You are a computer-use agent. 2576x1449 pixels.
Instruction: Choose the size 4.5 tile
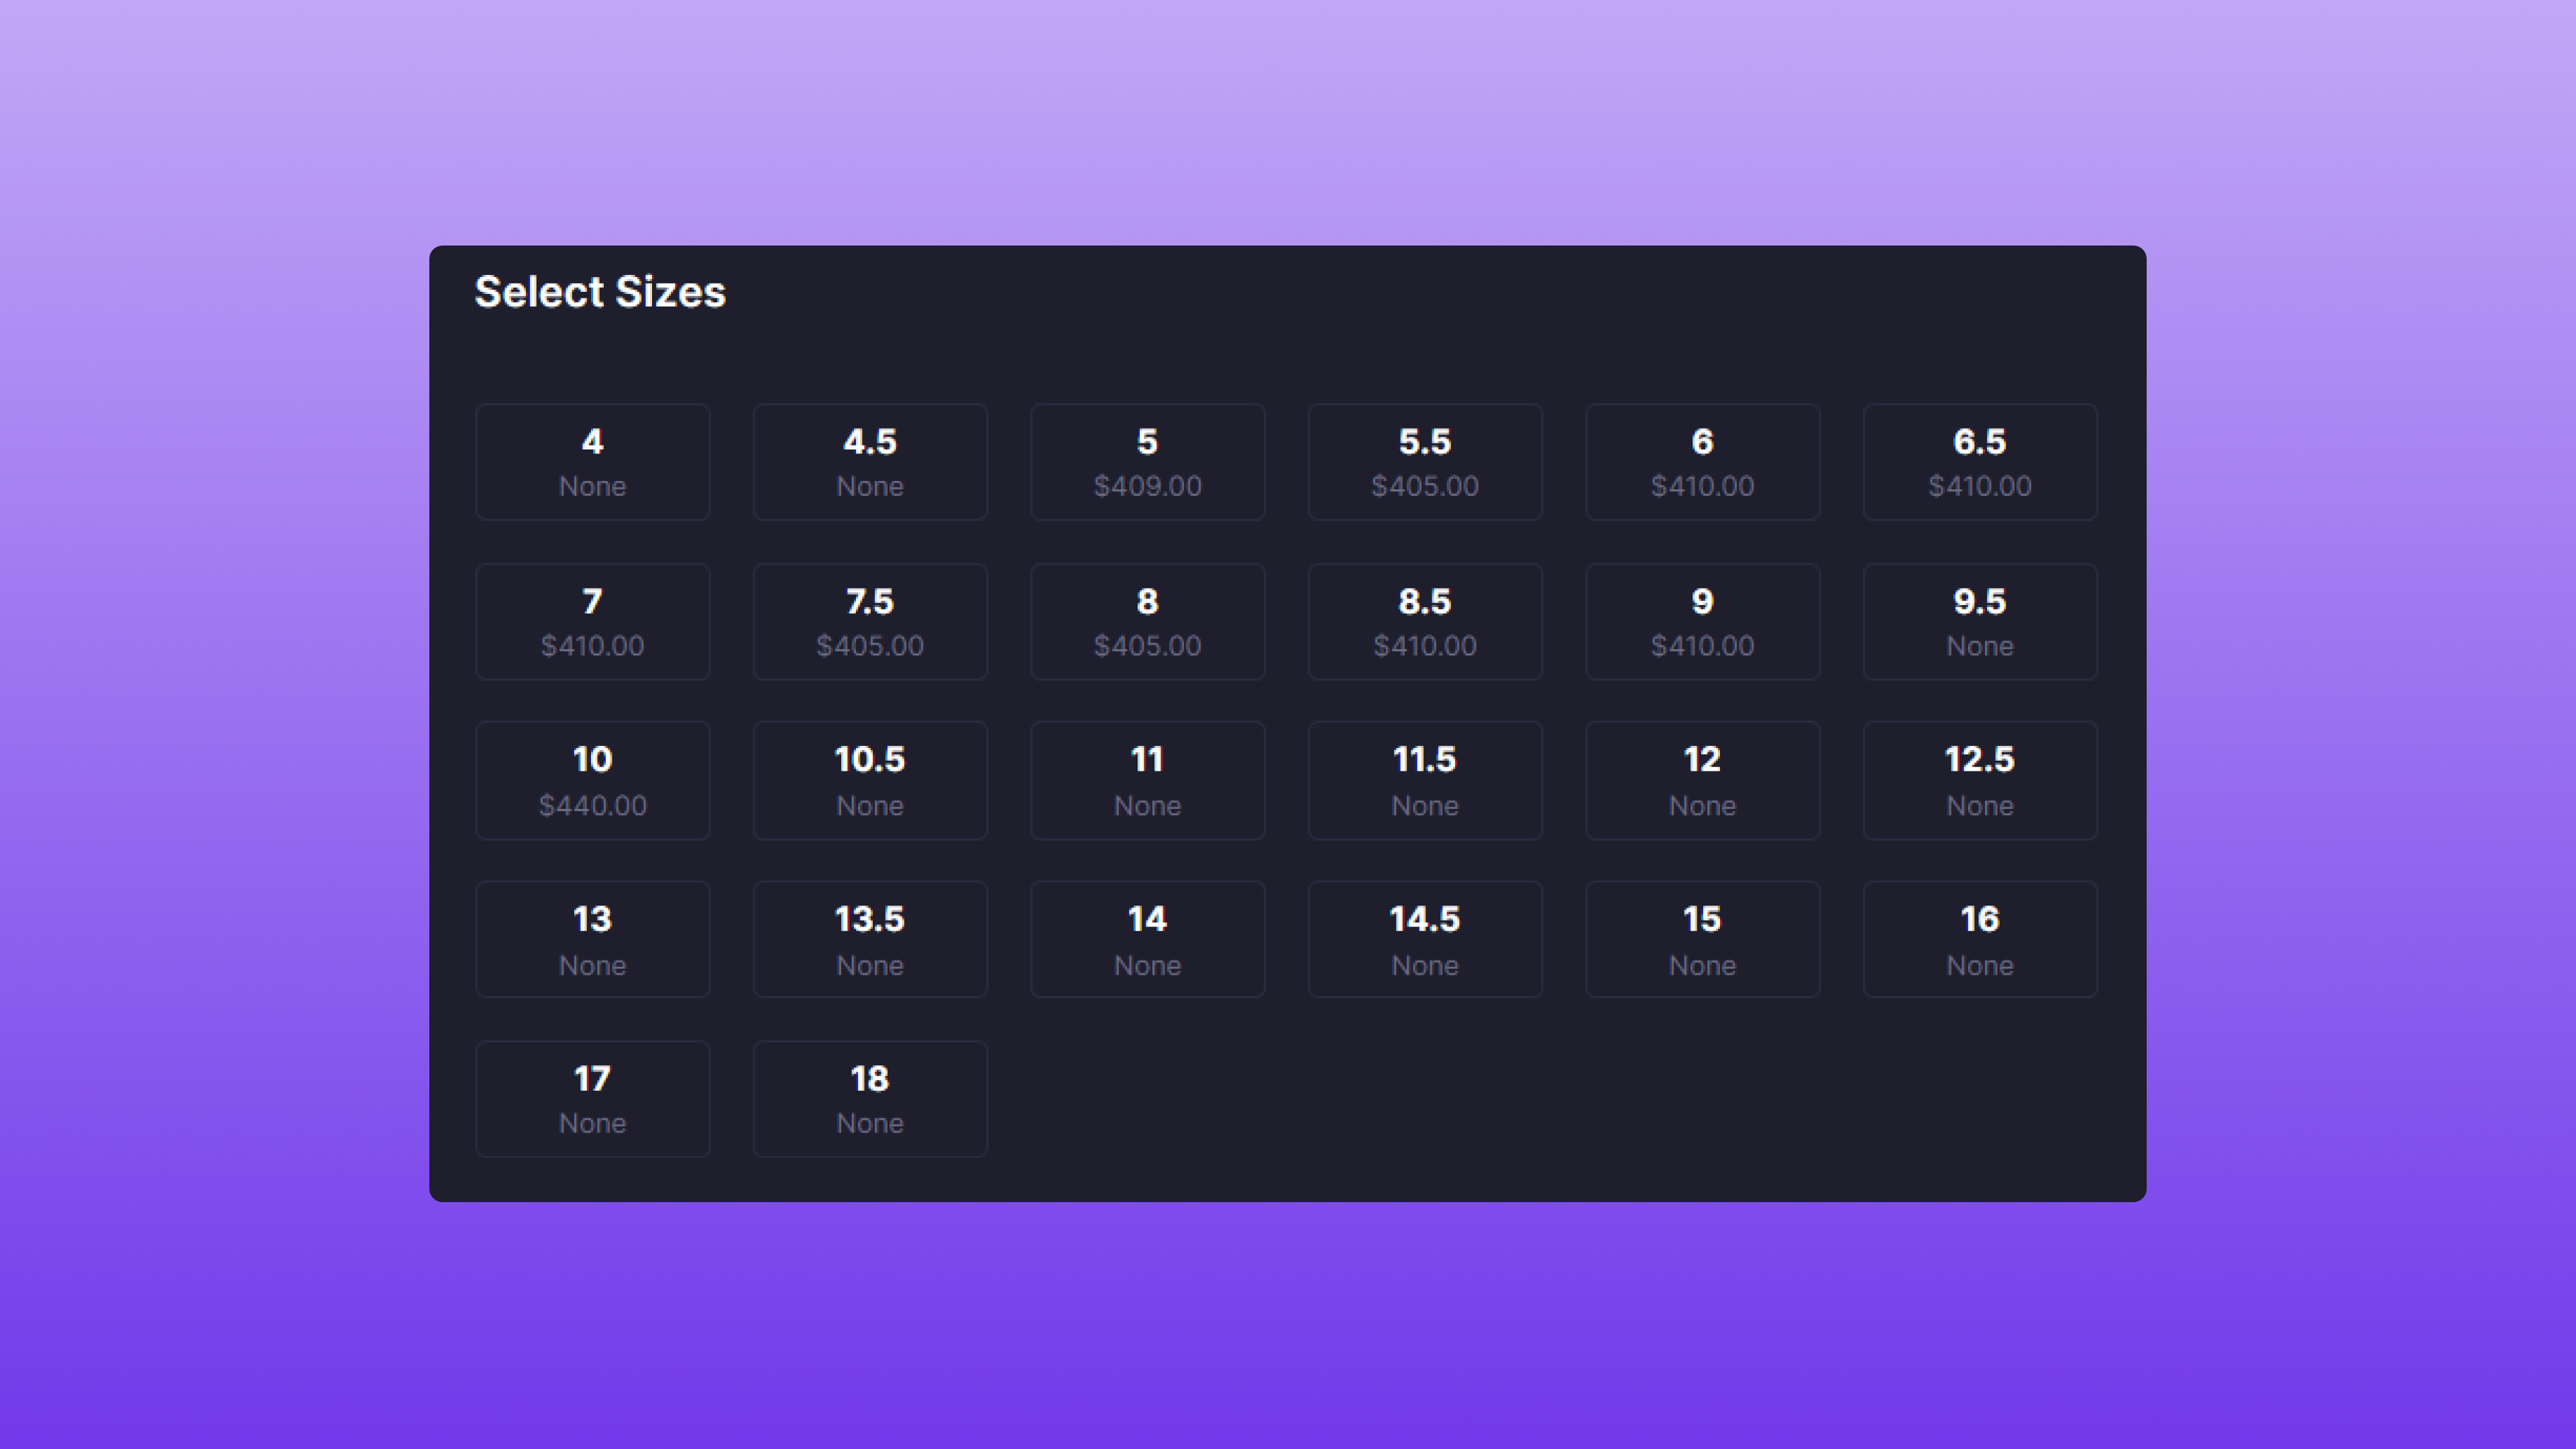pyautogui.click(x=869, y=462)
